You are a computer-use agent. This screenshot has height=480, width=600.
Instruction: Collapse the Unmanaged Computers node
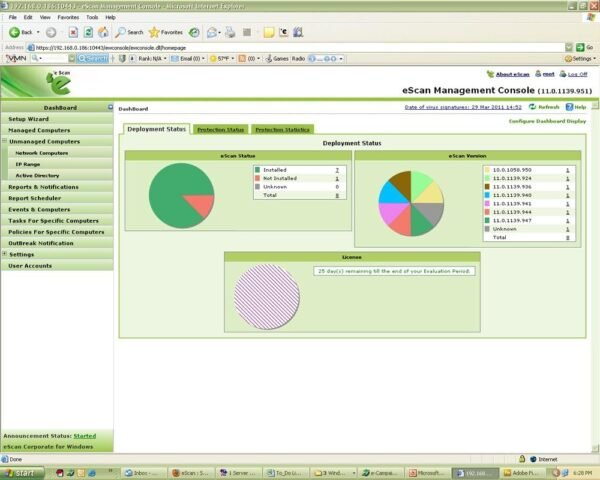click(x=5, y=141)
